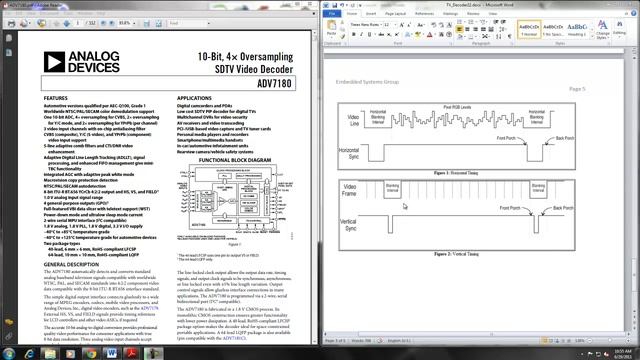Go to previous page in Adobe Reader
Image resolution: width=640 pixels, height=360 pixels.
click(56, 23)
